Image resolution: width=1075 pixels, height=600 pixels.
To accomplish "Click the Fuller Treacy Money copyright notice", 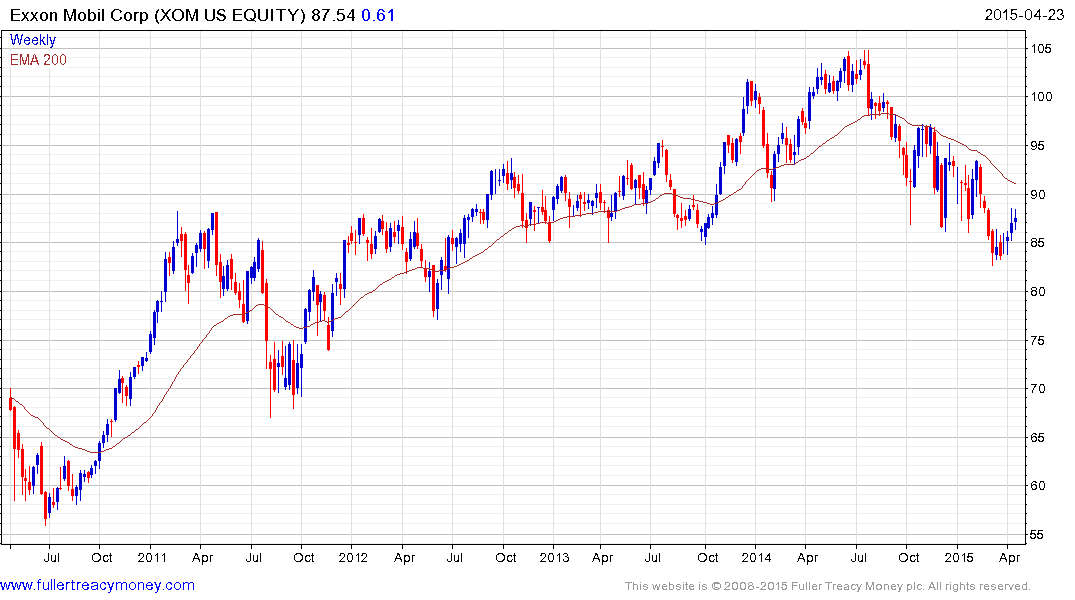I will tap(828, 586).
